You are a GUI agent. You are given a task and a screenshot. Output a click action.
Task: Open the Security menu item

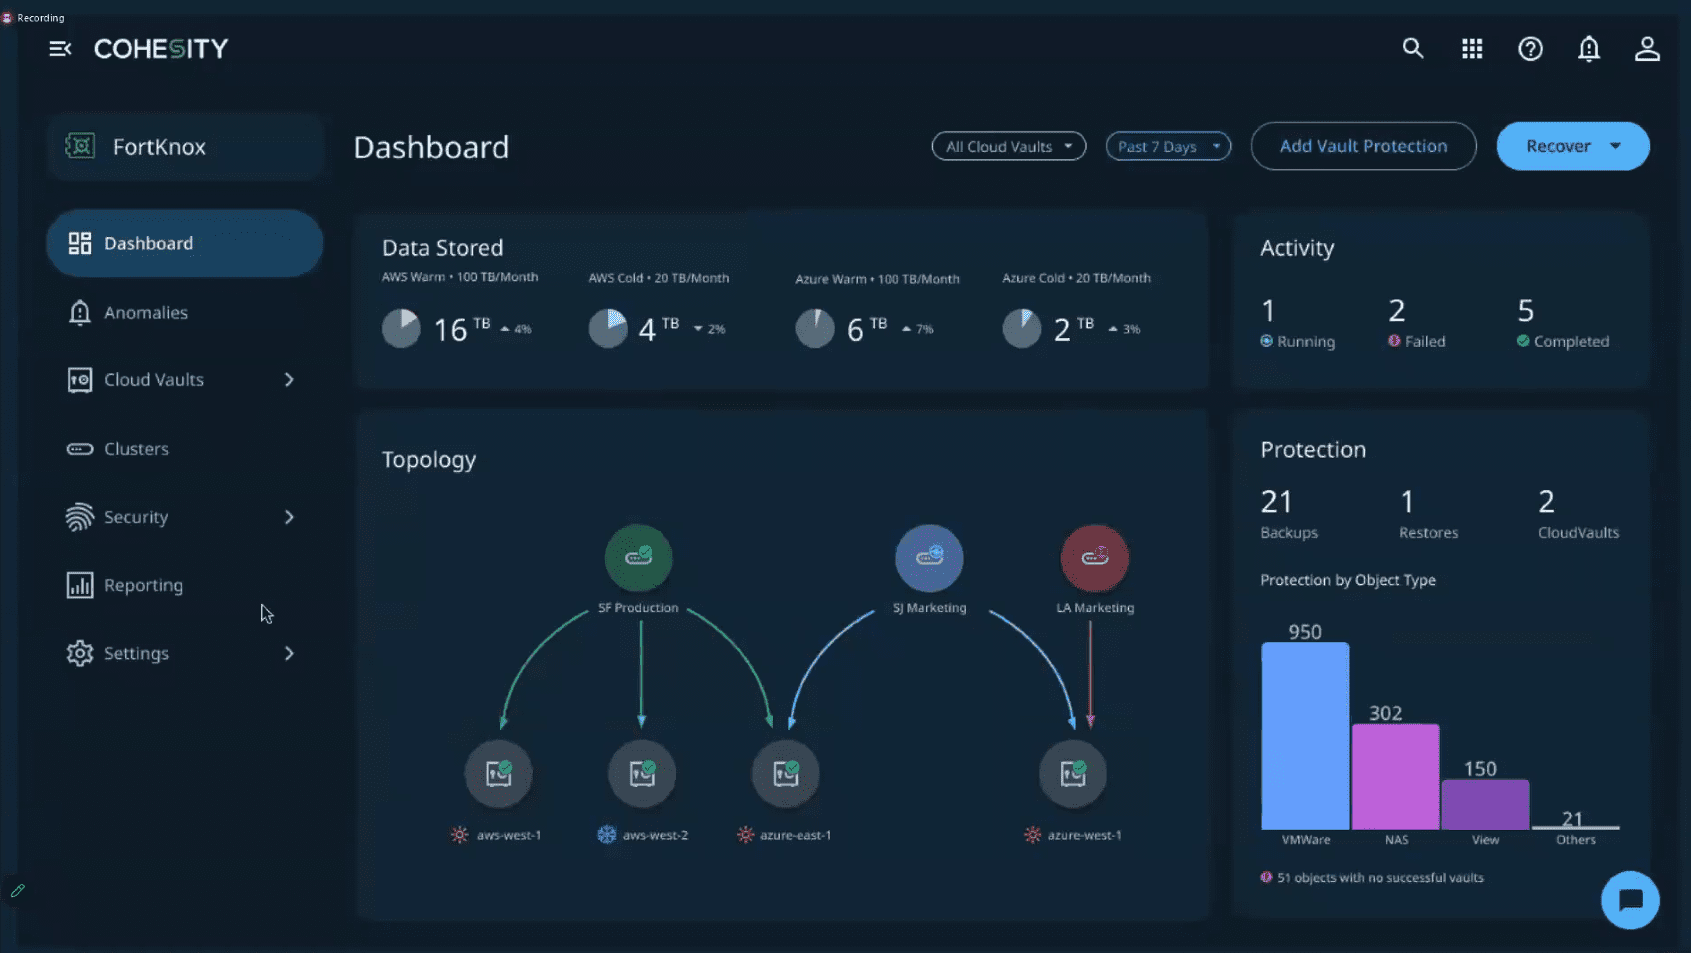tap(184, 517)
